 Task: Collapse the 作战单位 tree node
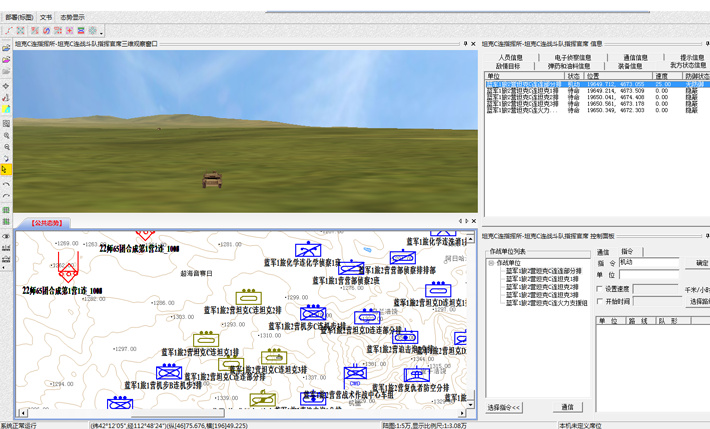pyautogui.click(x=492, y=263)
